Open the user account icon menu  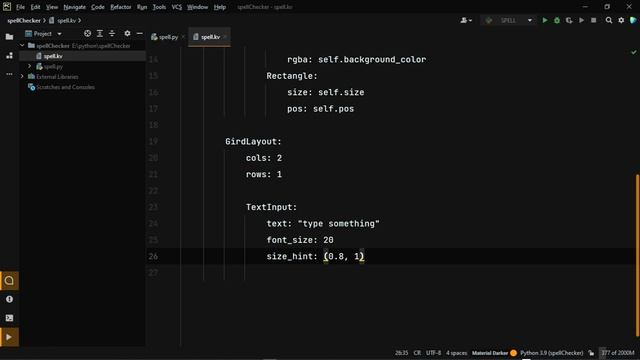pyautogui.click(x=466, y=20)
